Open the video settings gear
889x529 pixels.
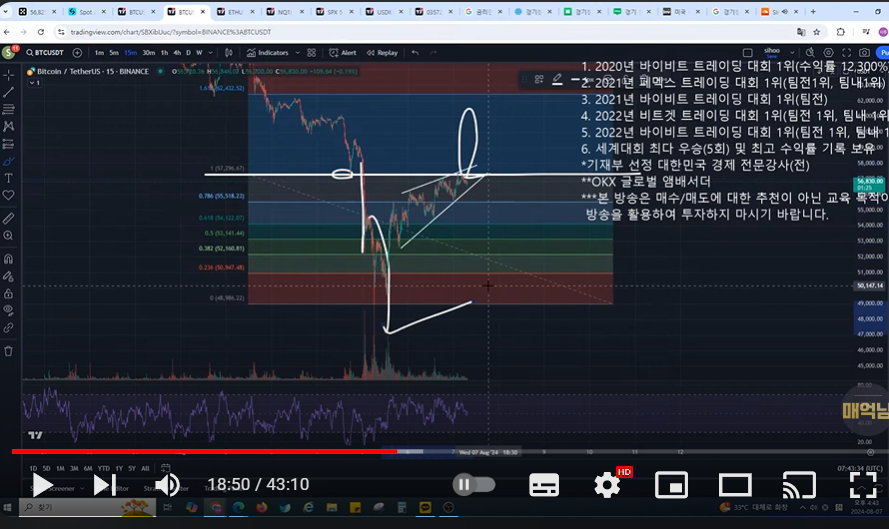[x=607, y=485]
